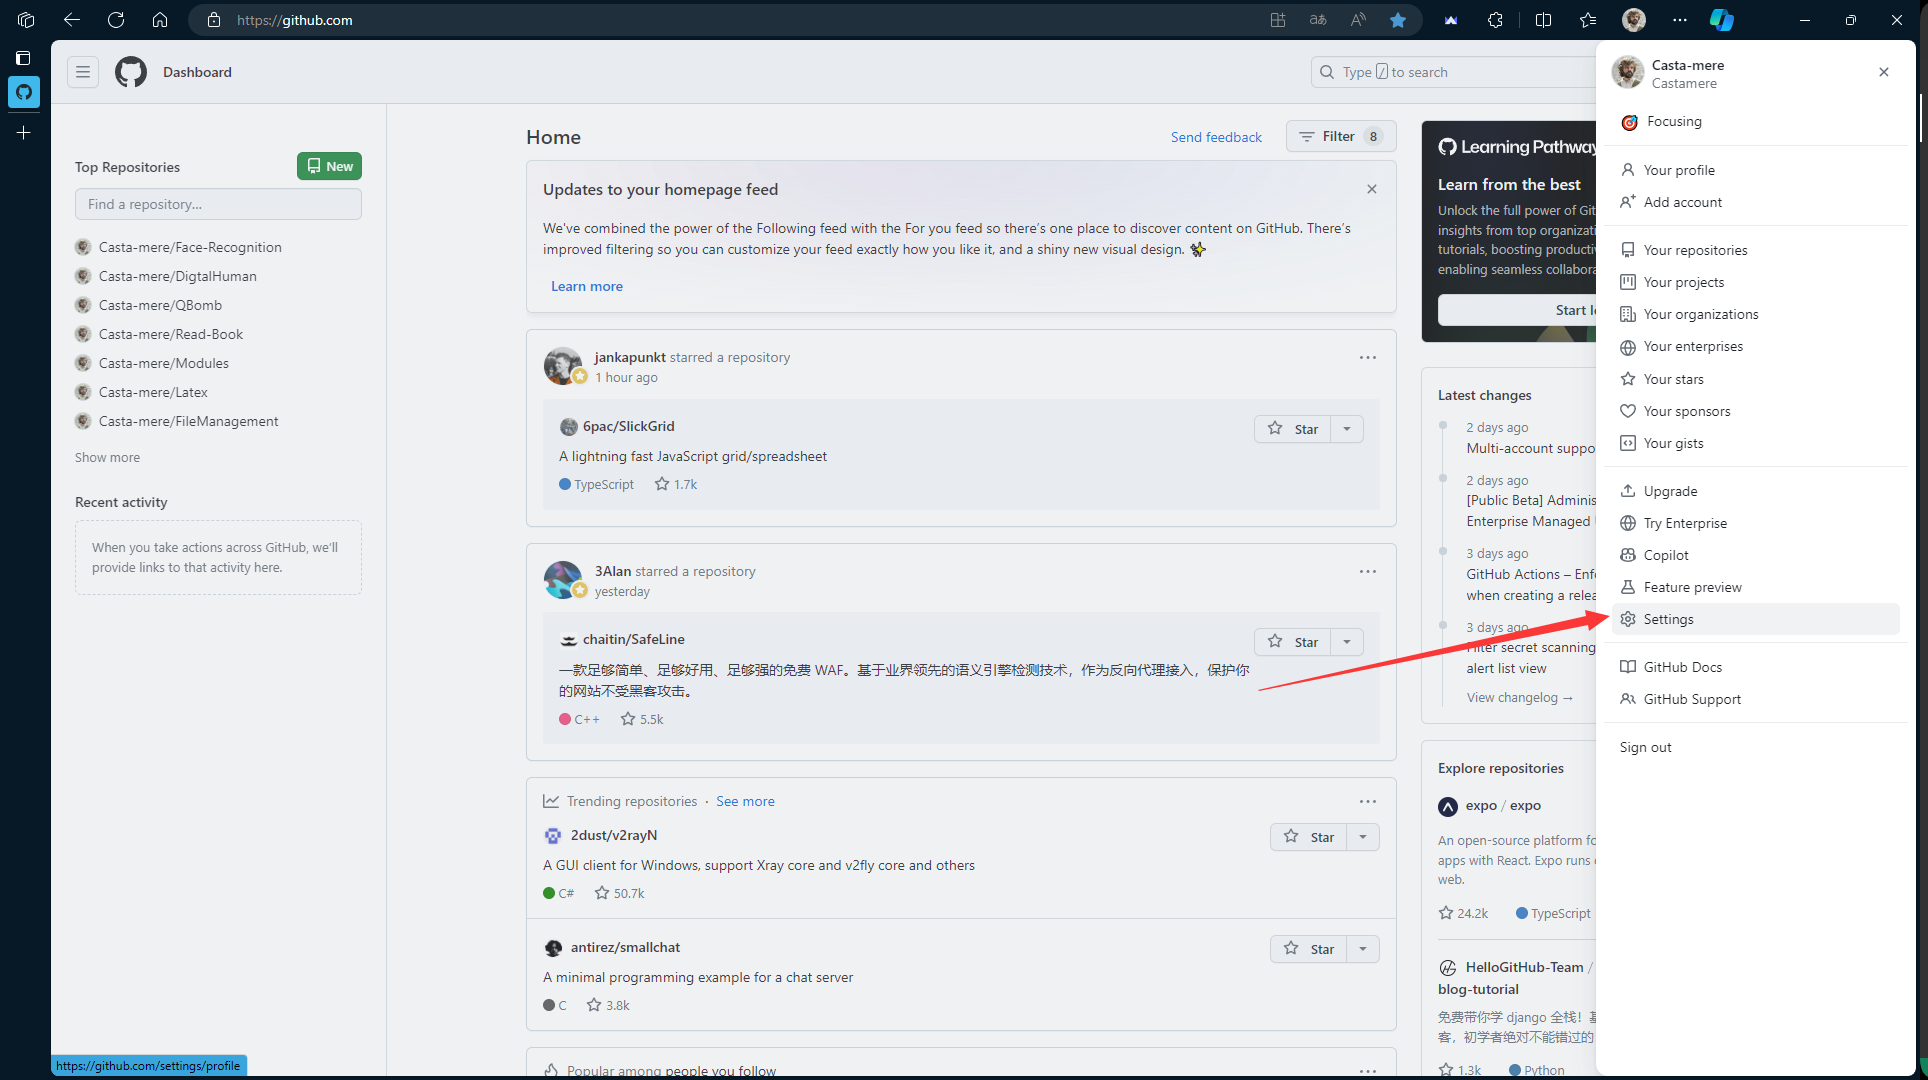Click the GitHub octocat home icon
The image size is (1928, 1080).
[131, 73]
